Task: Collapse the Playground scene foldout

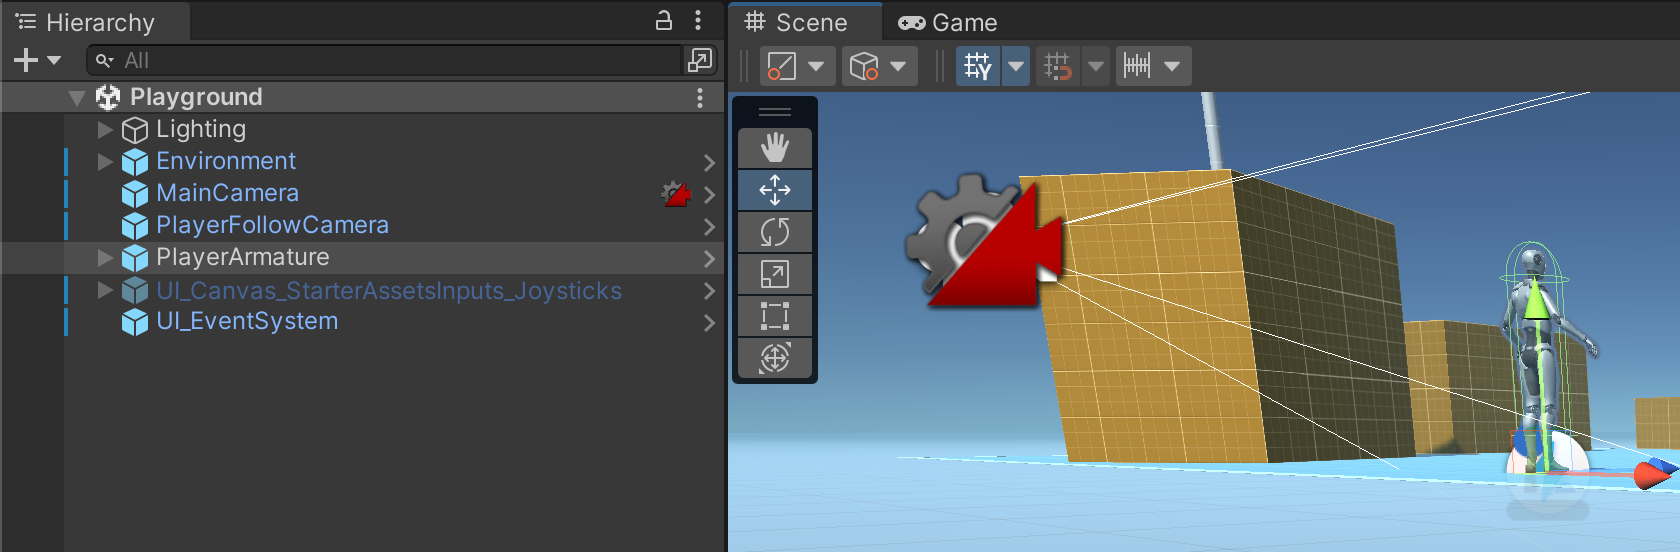Action: [77, 98]
